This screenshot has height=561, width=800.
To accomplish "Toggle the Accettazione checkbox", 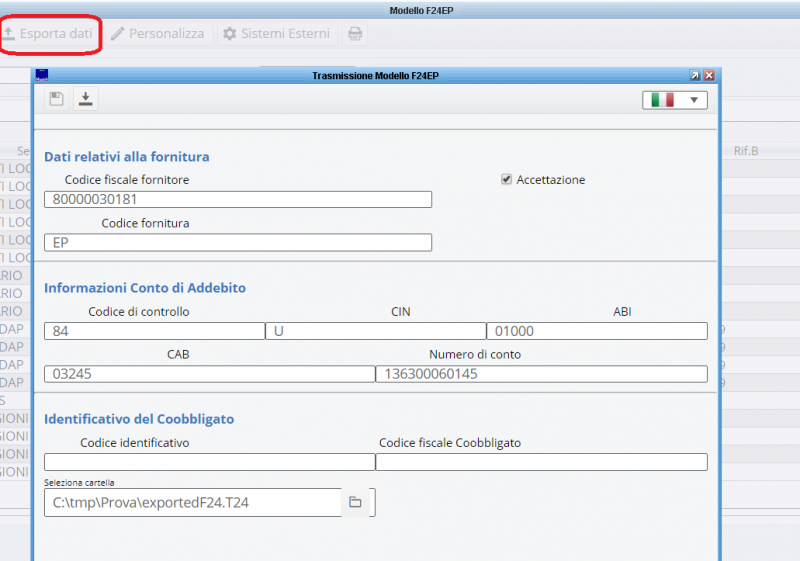I will tap(507, 179).
